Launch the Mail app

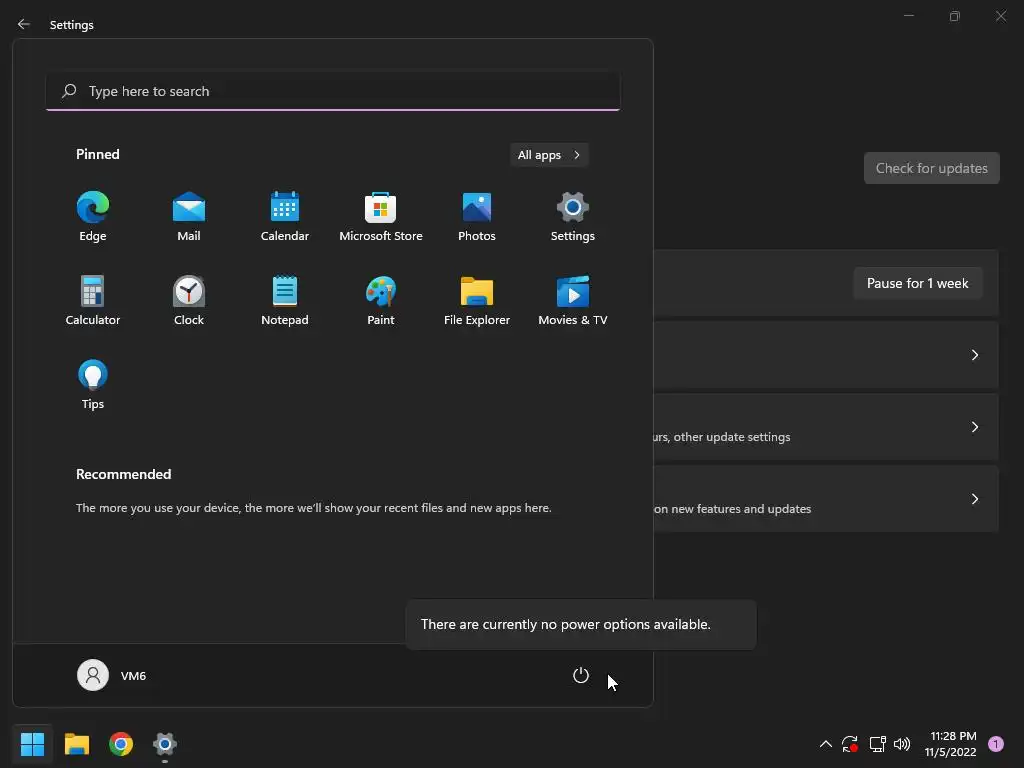(189, 217)
